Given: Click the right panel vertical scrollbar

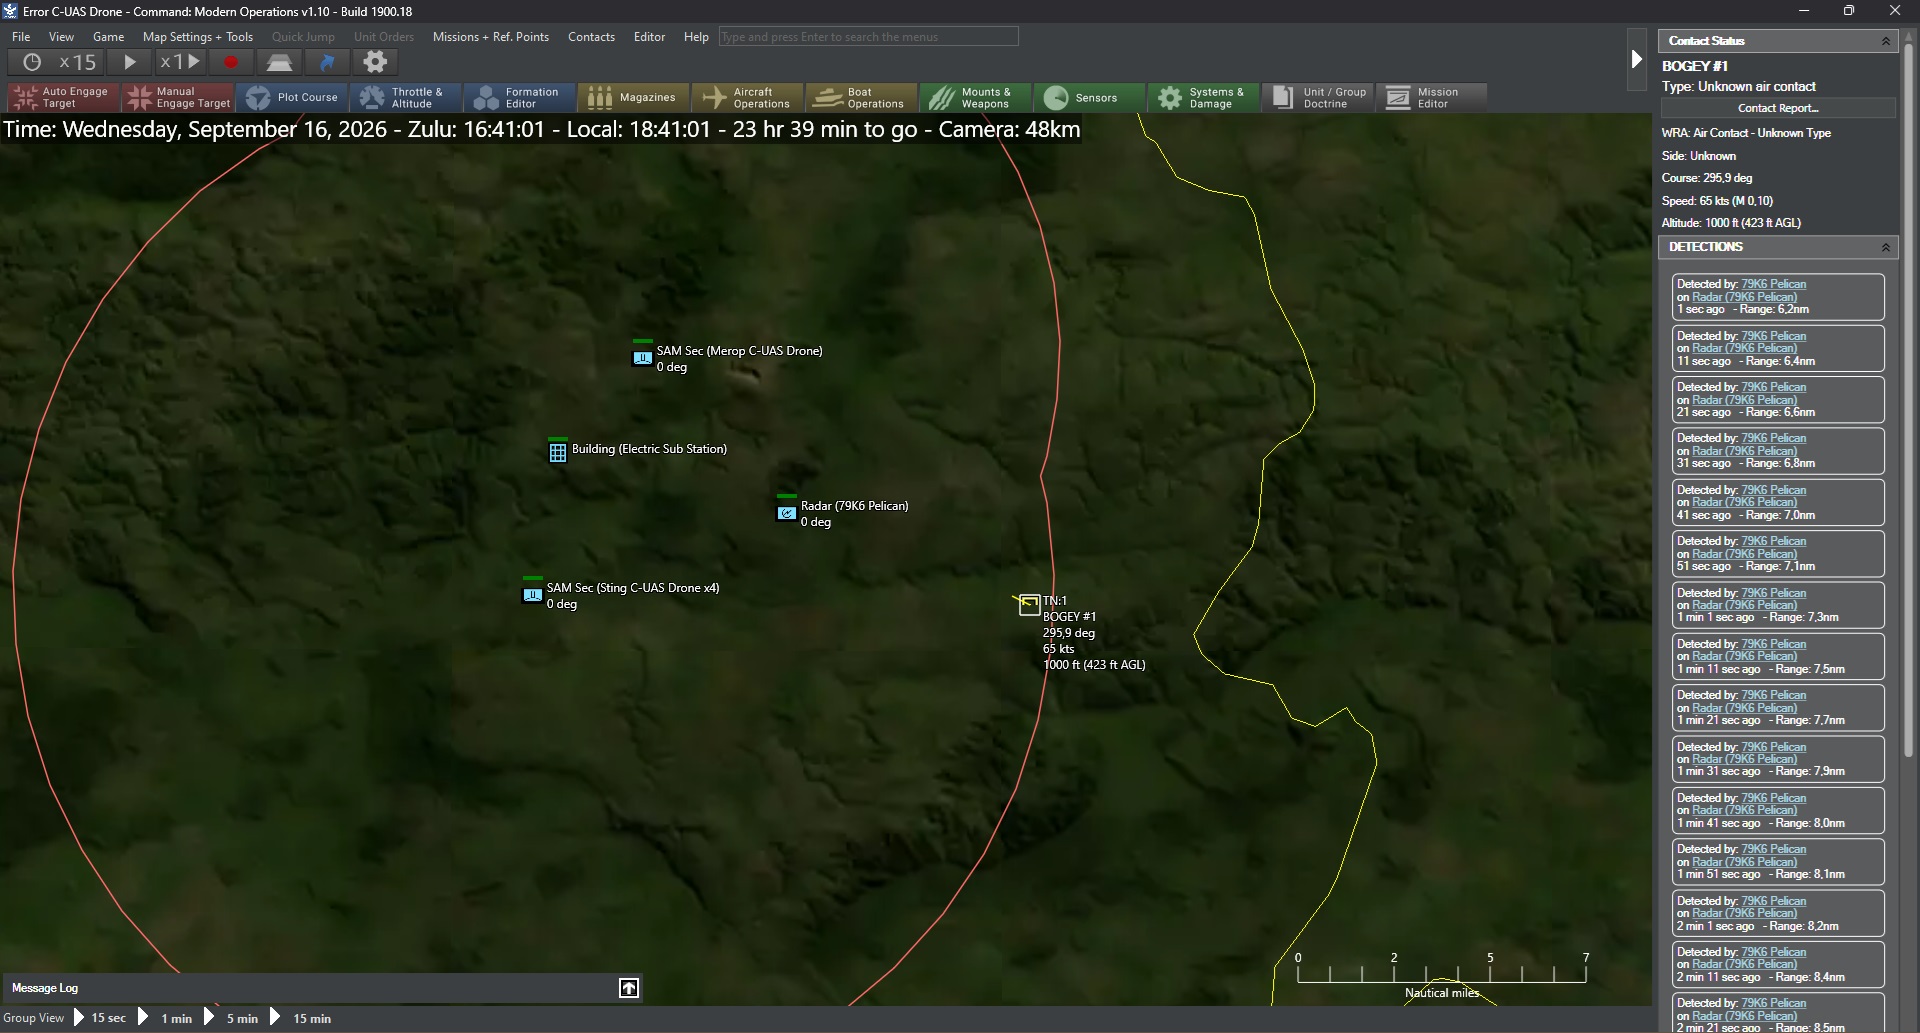Looking at the screenshot, I should (1908, 400).
